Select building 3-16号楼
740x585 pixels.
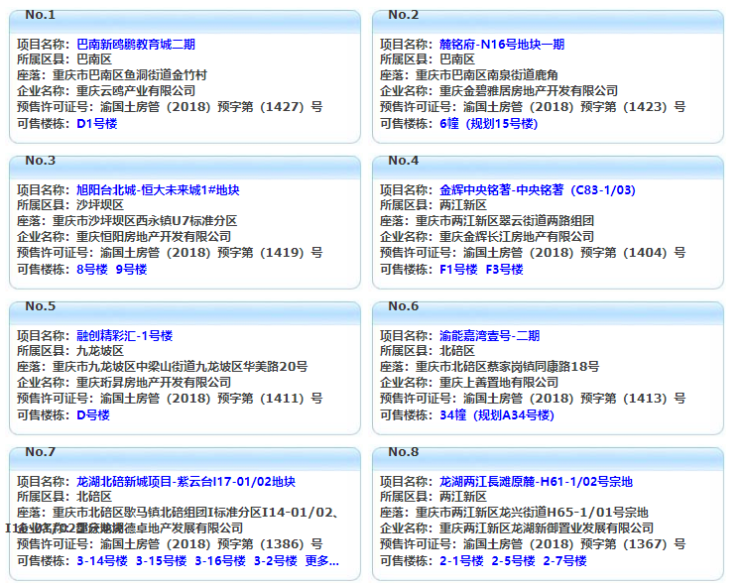pyautogui.click(x=220, y=561)
